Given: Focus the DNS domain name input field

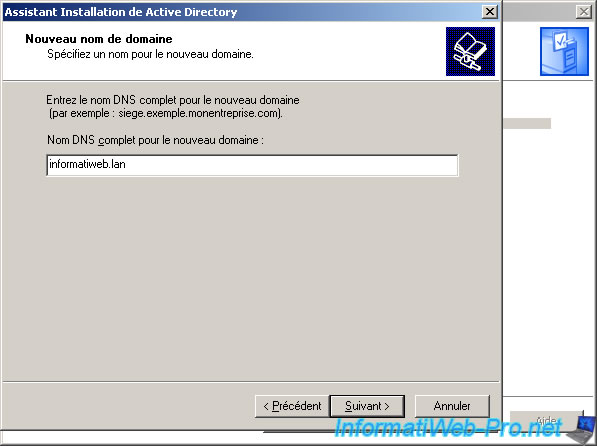Looking at the screenshot, I should click(x=252, y=165).
